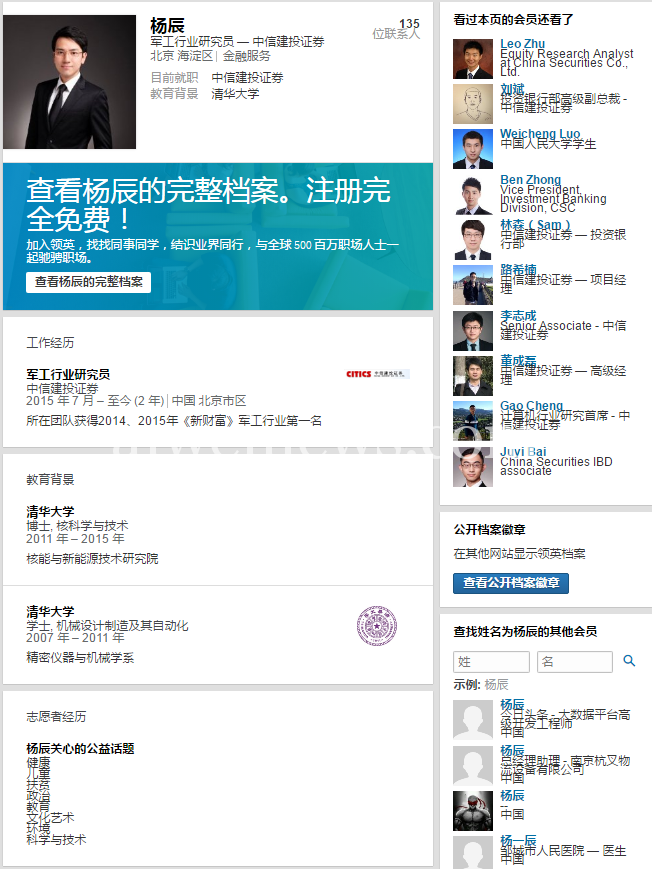652x869 pixels.
Task: Click 中信建投证券 next to 目前就职
Action: coord(247,78)
